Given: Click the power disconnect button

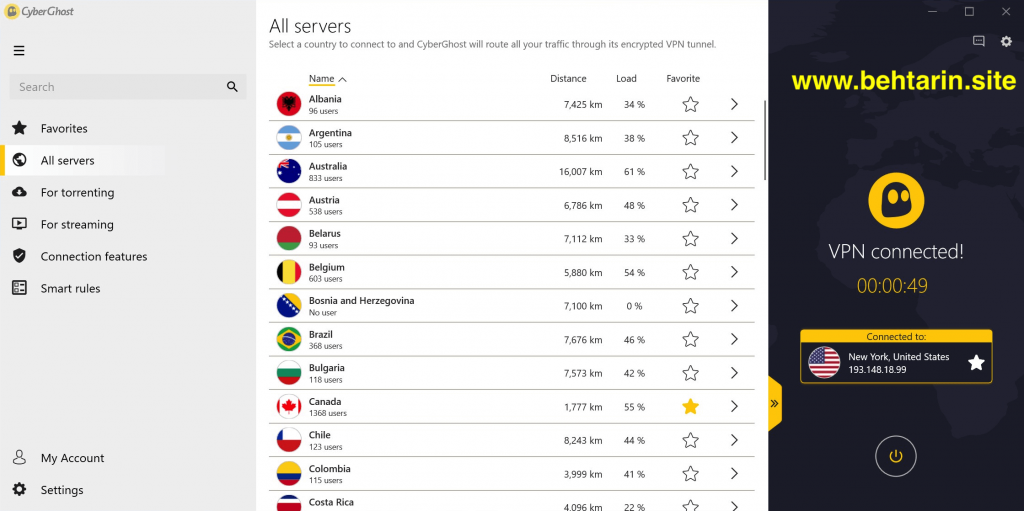Looking at the screenshot, I should click(895, 456).
